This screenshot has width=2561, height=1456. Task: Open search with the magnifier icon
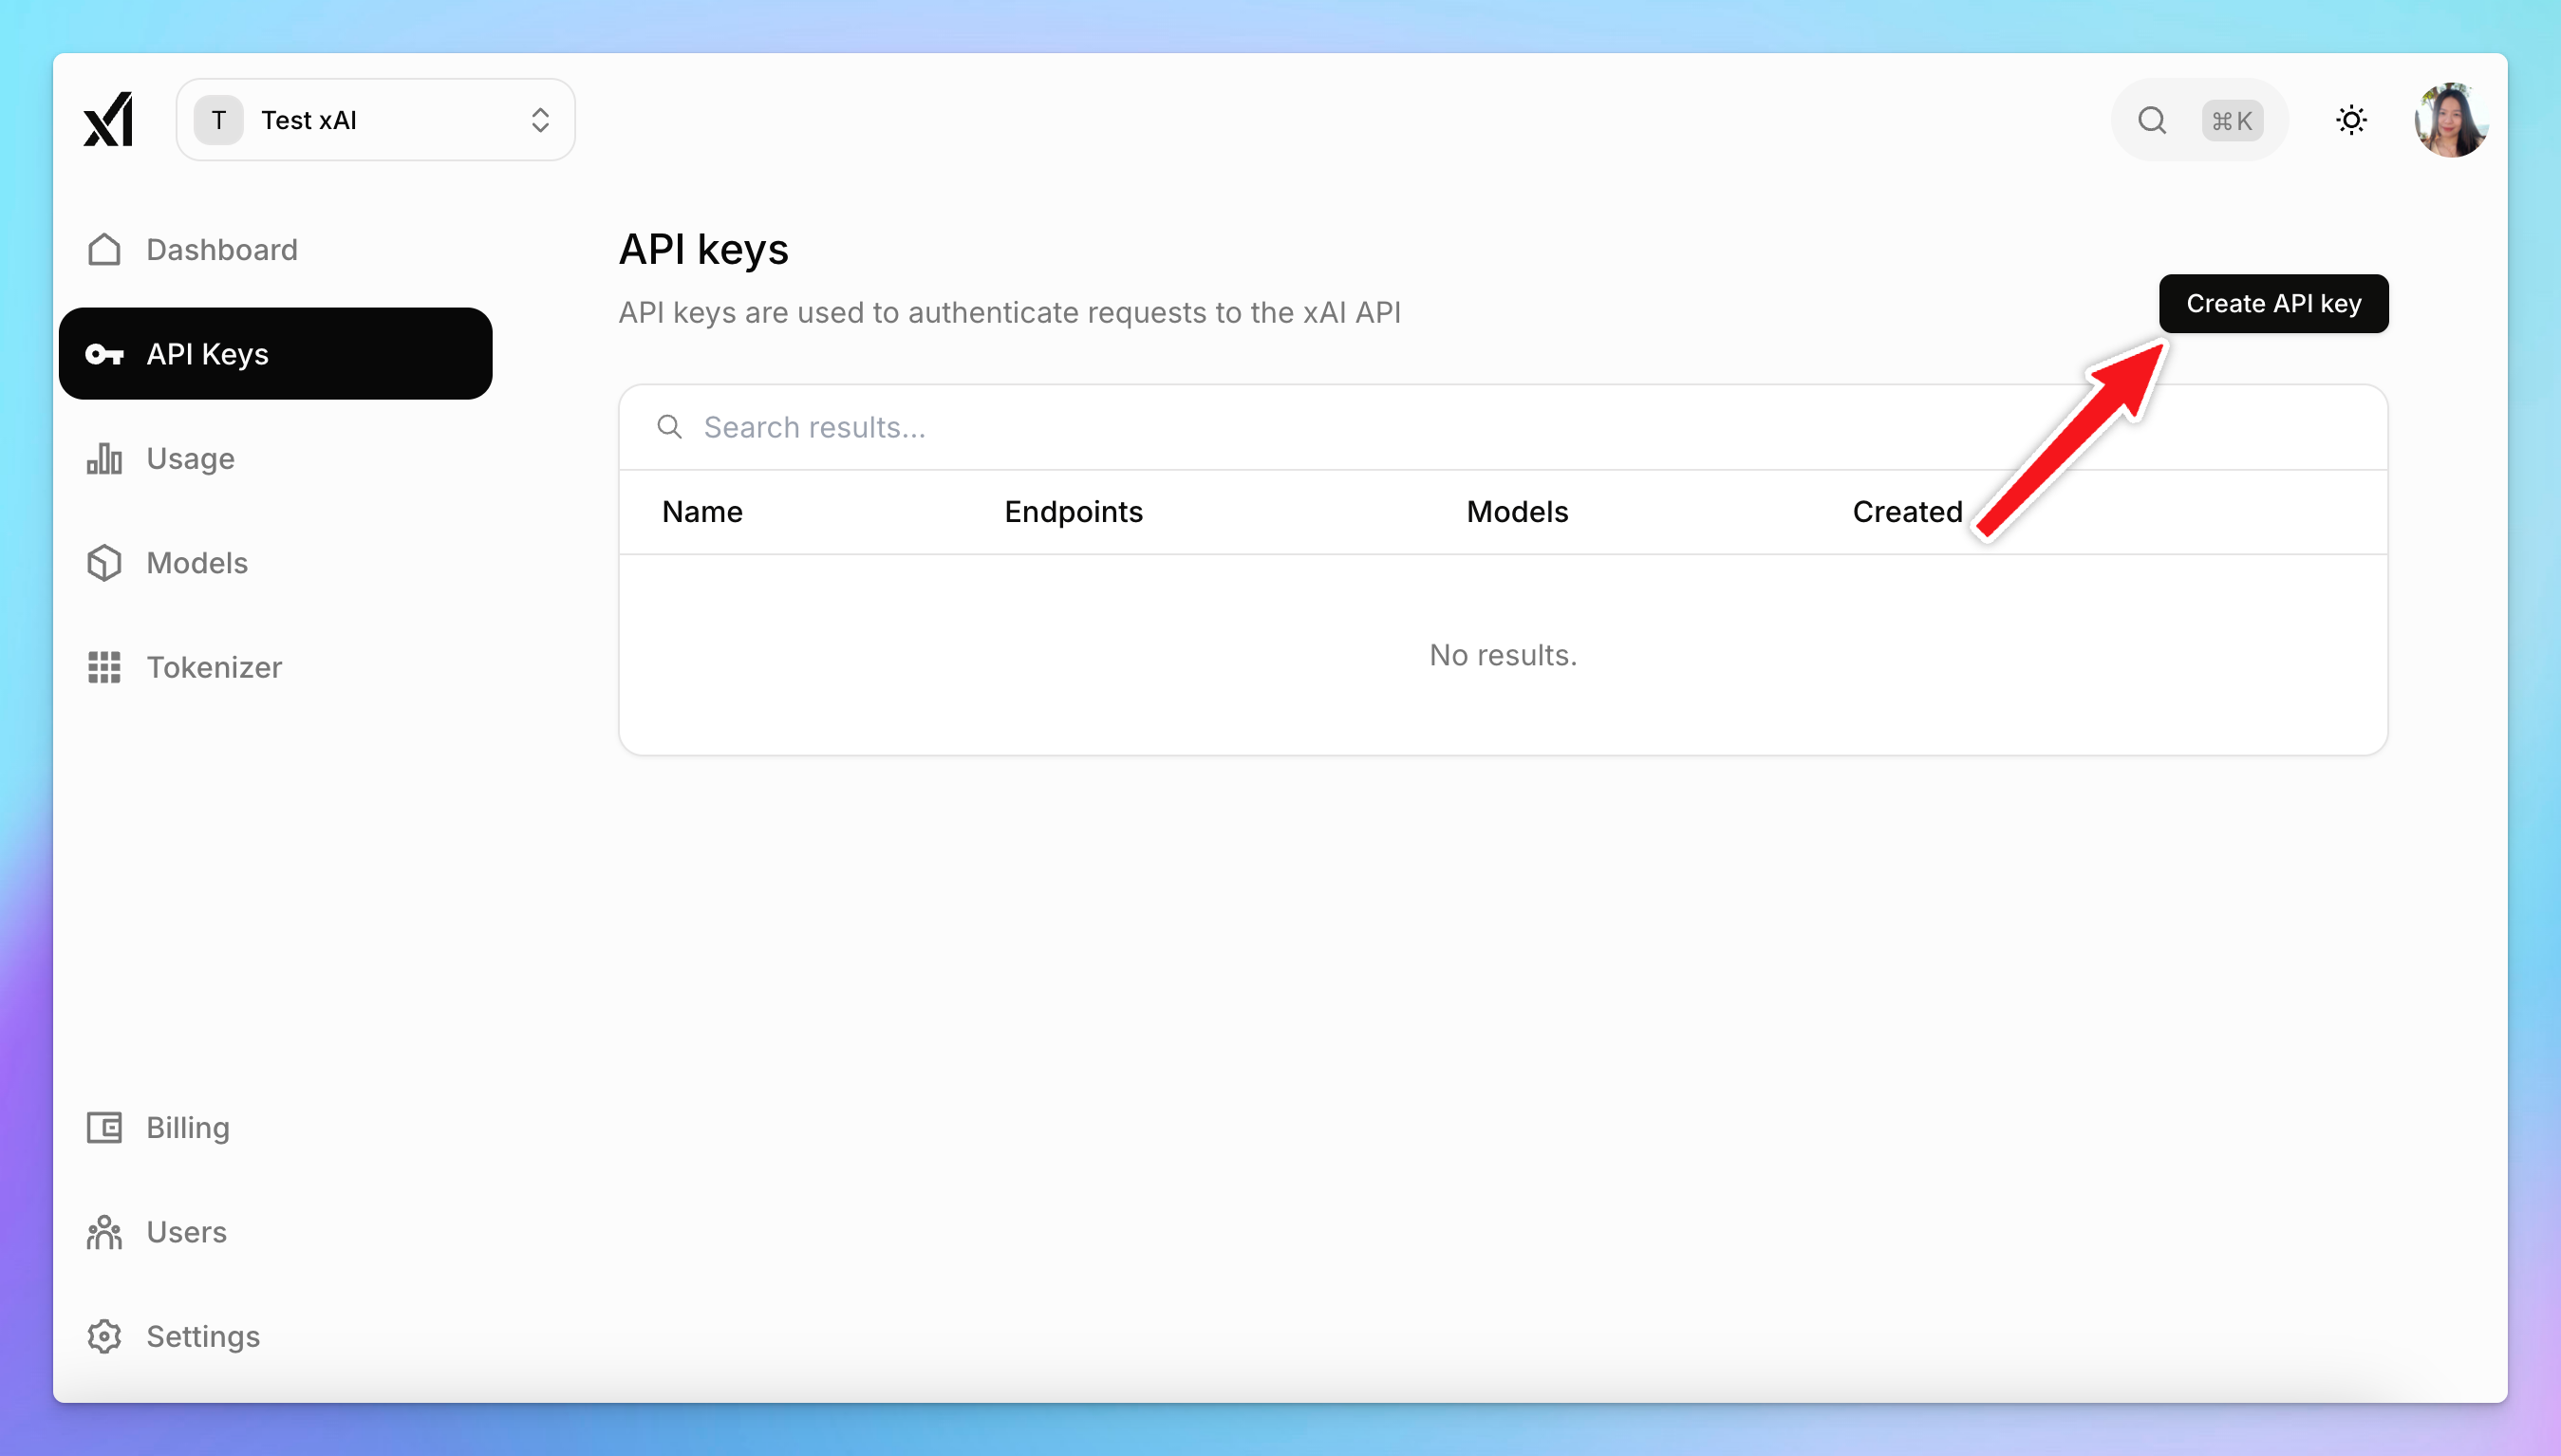click(x=2152, y=120)
